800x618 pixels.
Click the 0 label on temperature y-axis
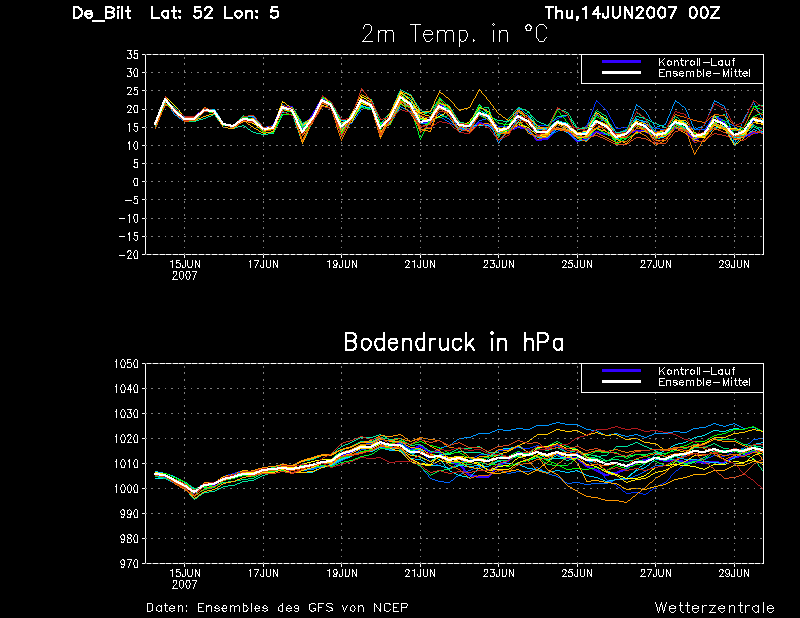(x=135, y=182)
